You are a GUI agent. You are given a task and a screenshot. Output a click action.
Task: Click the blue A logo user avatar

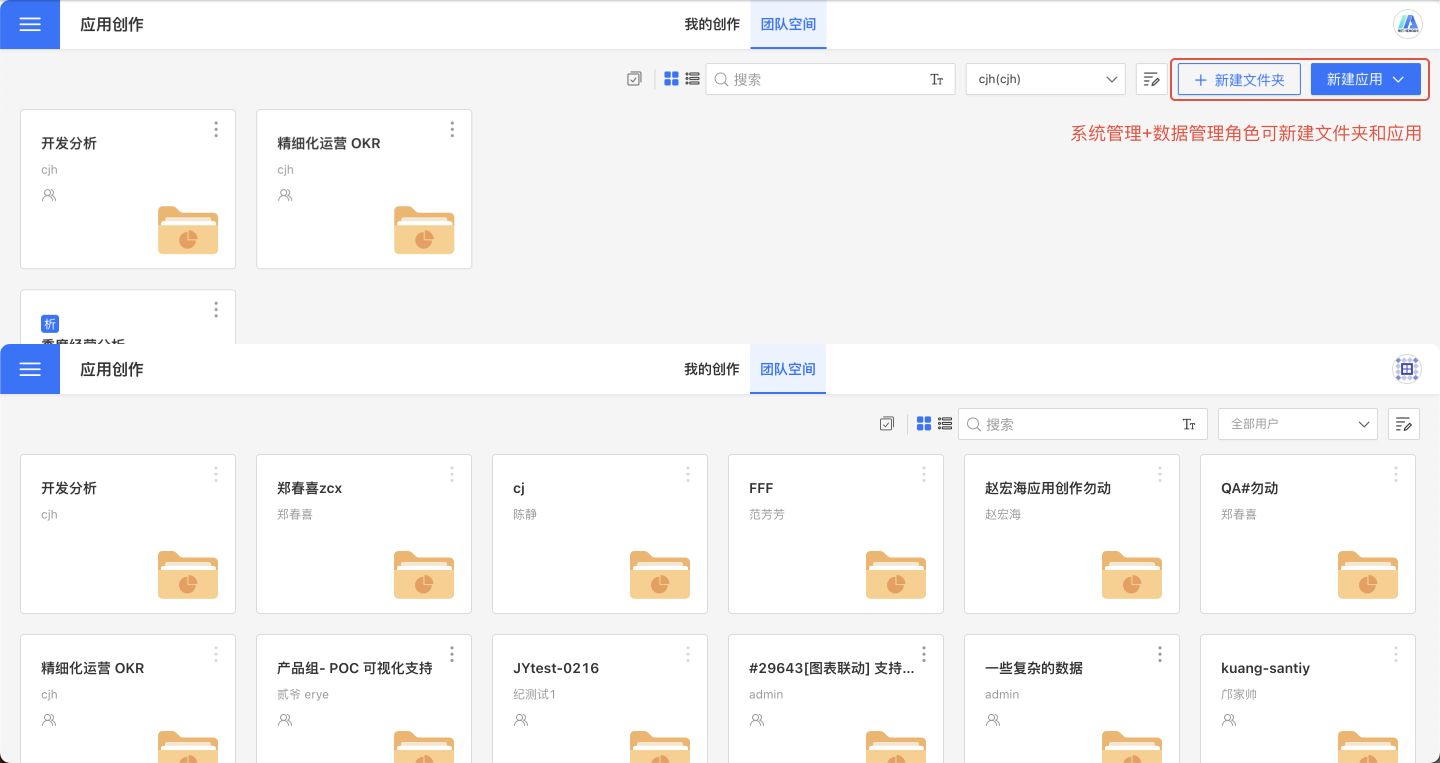1408,24
